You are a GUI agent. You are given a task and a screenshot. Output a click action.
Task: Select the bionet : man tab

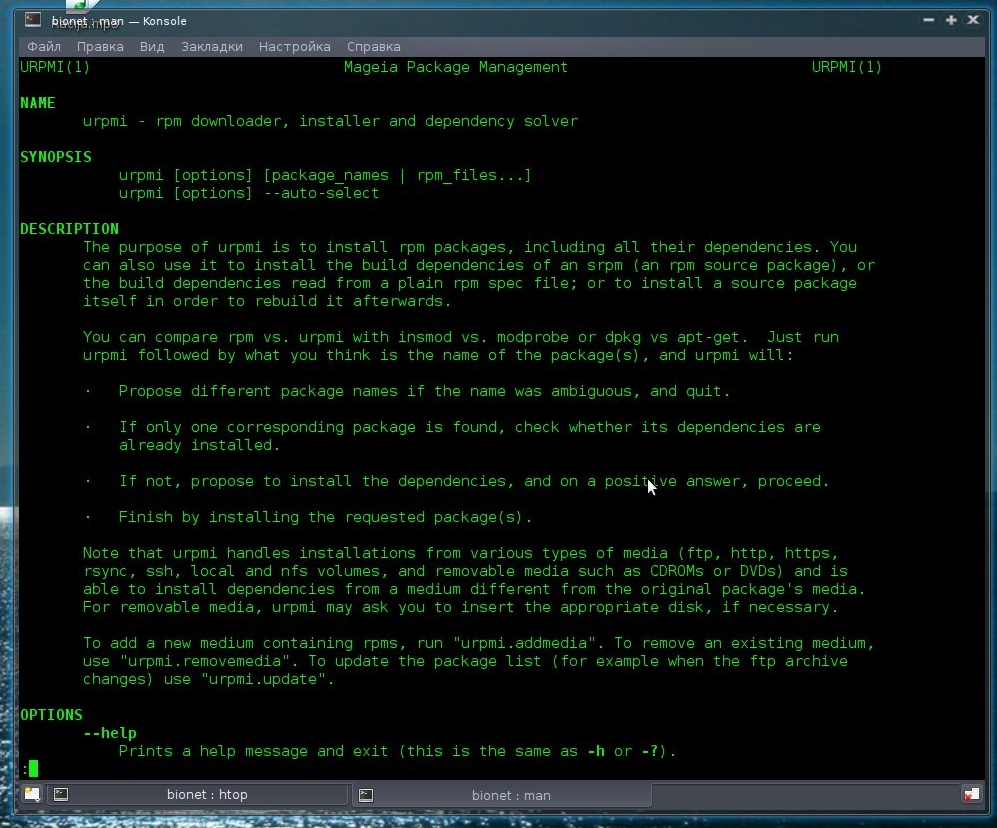[511, 795]
